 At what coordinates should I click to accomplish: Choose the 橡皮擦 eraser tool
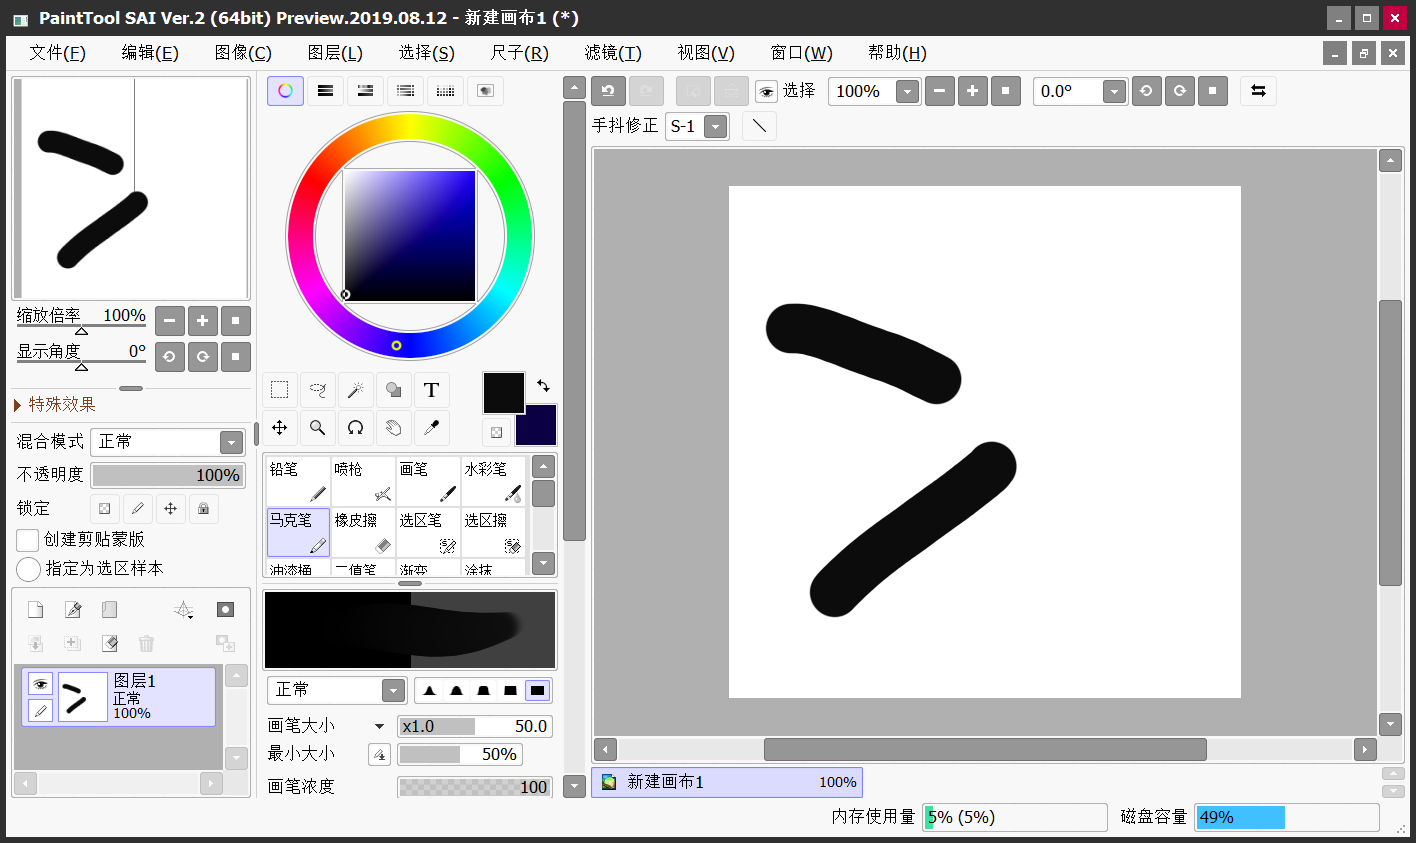[363, 533]
